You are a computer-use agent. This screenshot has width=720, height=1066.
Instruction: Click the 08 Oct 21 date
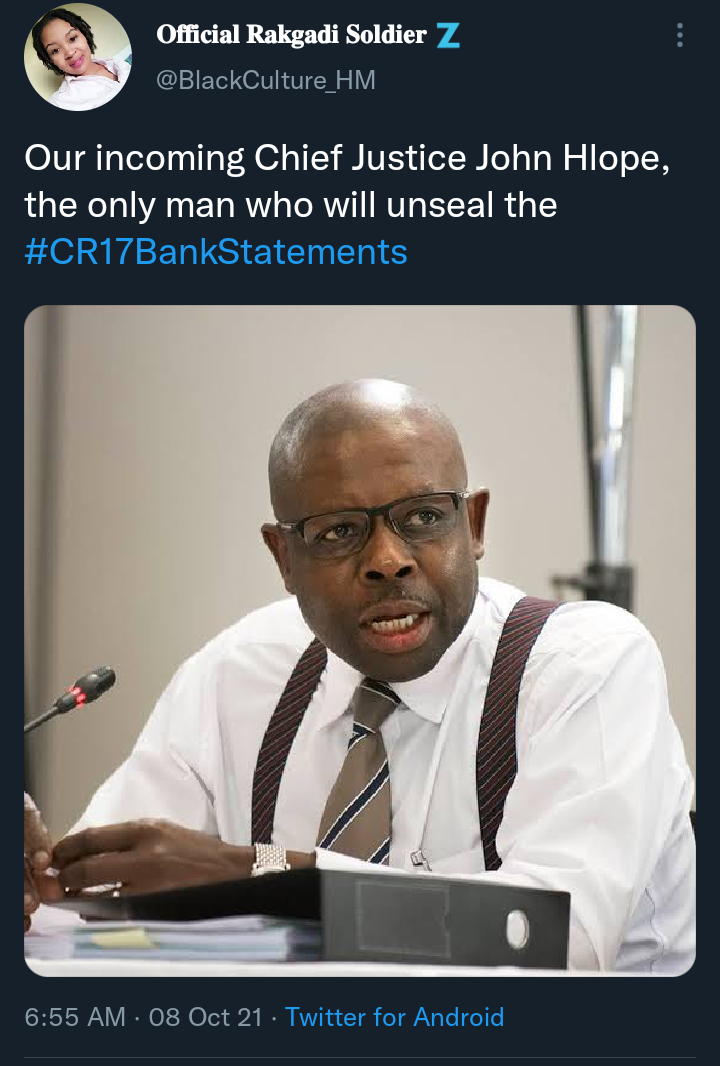pos(205,1017)
